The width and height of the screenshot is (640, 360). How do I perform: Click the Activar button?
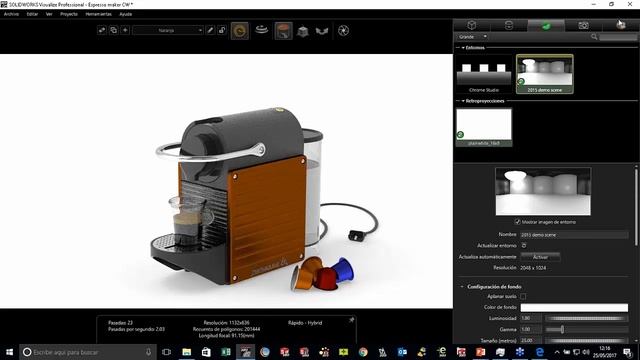(x=540, y=257)
